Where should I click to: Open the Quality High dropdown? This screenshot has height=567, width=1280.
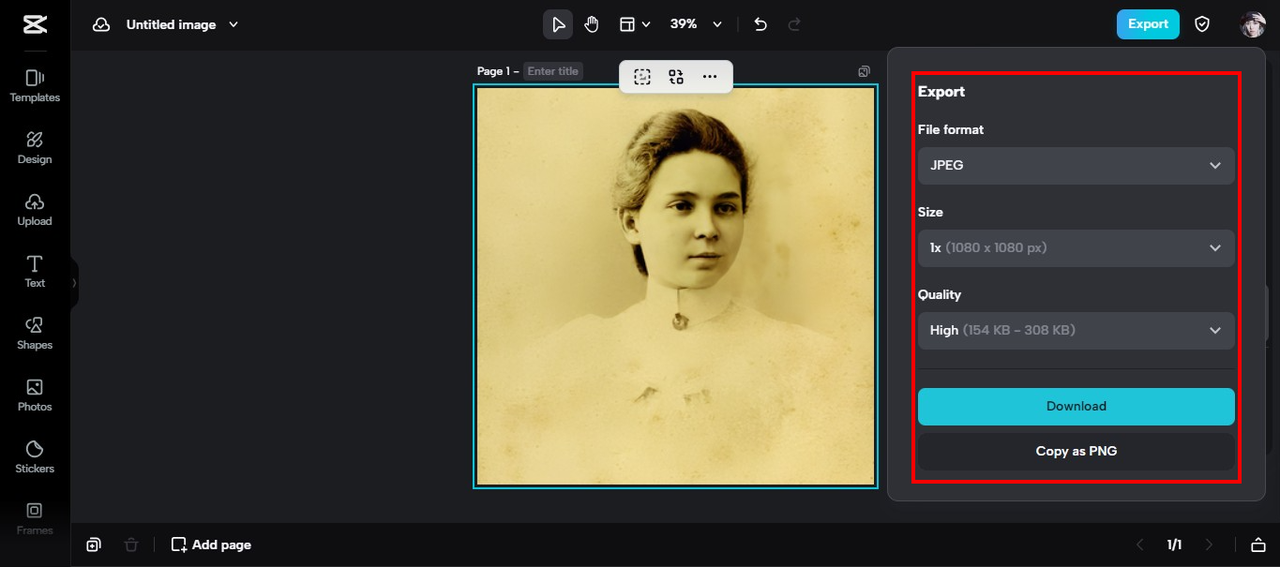tap(1076, 330)
